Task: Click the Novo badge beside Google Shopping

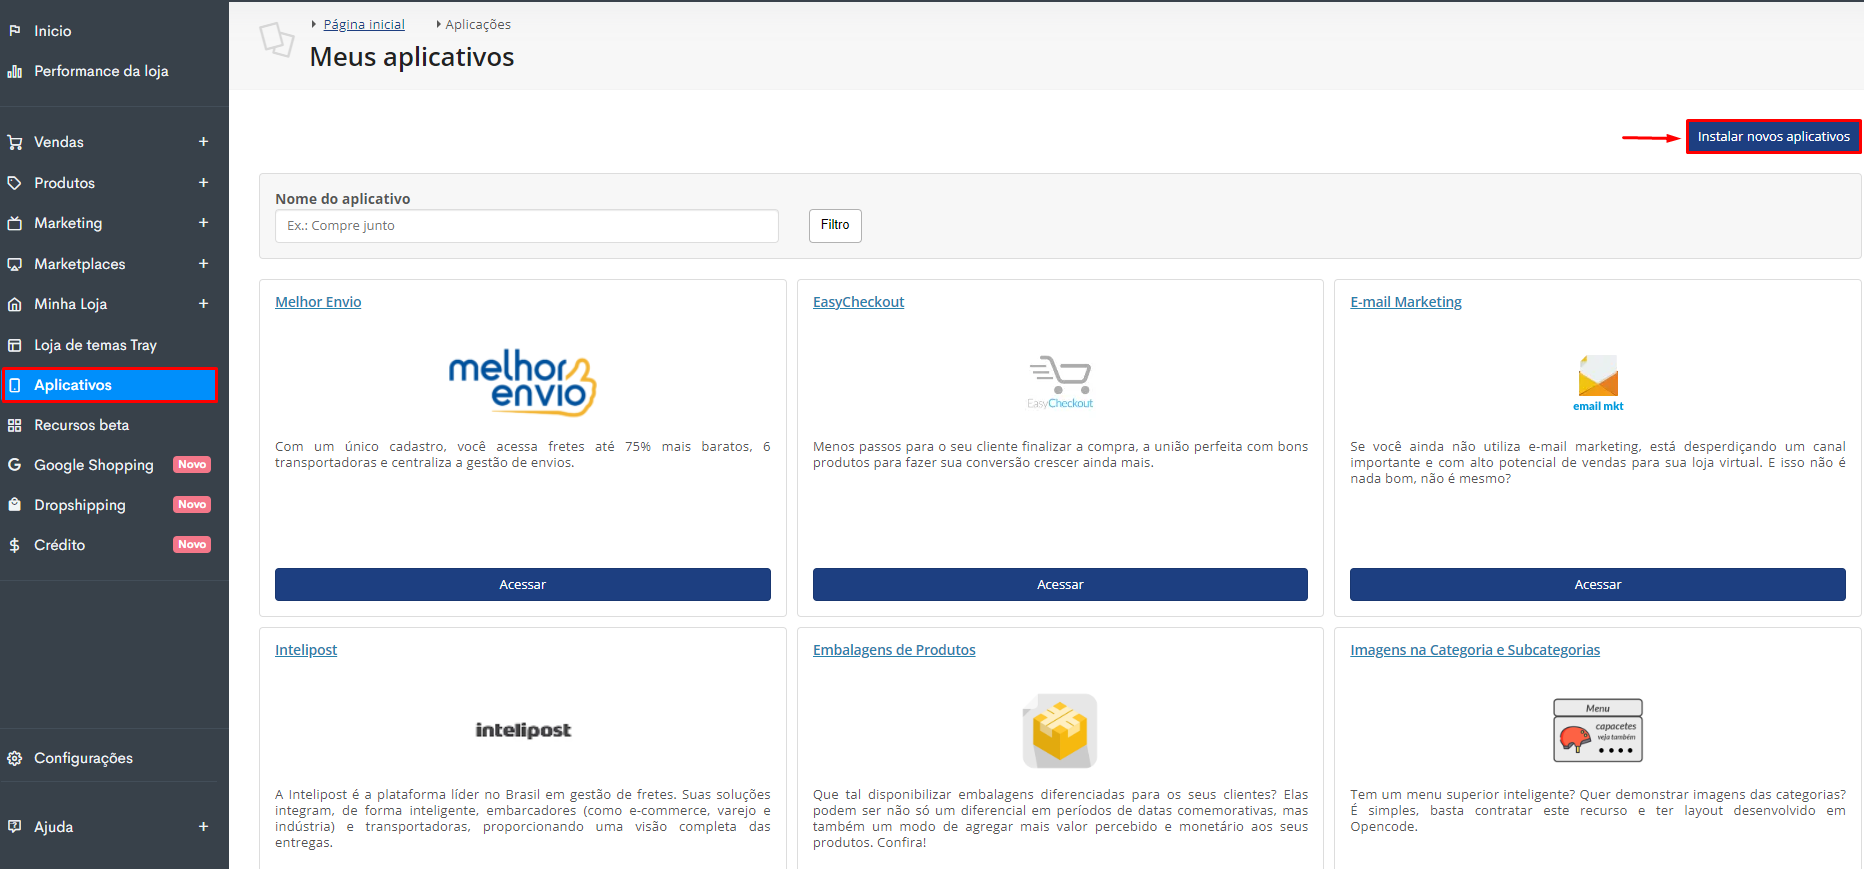Action: 192,465
